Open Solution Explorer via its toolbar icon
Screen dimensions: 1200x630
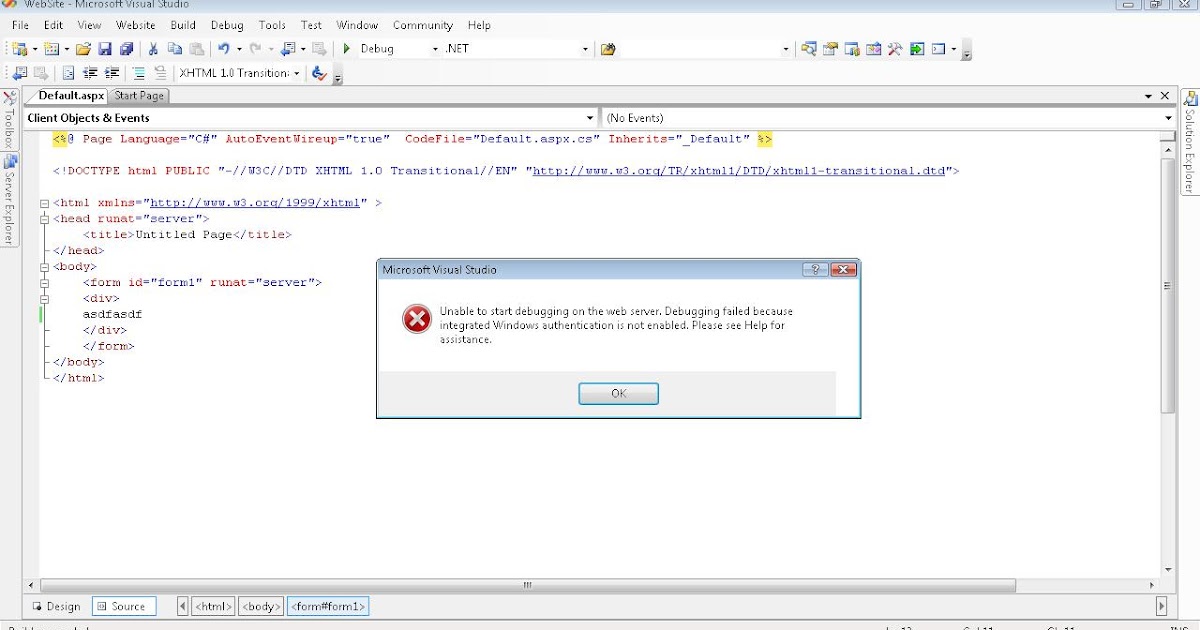click(810, 48)
